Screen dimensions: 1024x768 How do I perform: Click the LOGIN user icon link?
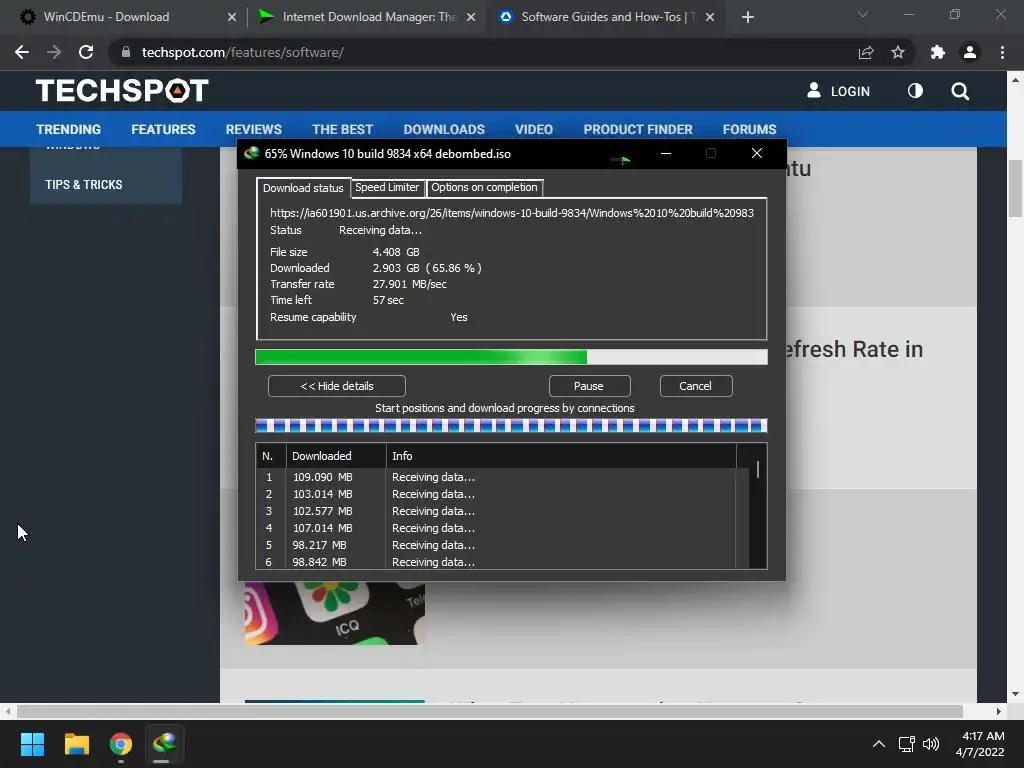[x=839, y=91]
